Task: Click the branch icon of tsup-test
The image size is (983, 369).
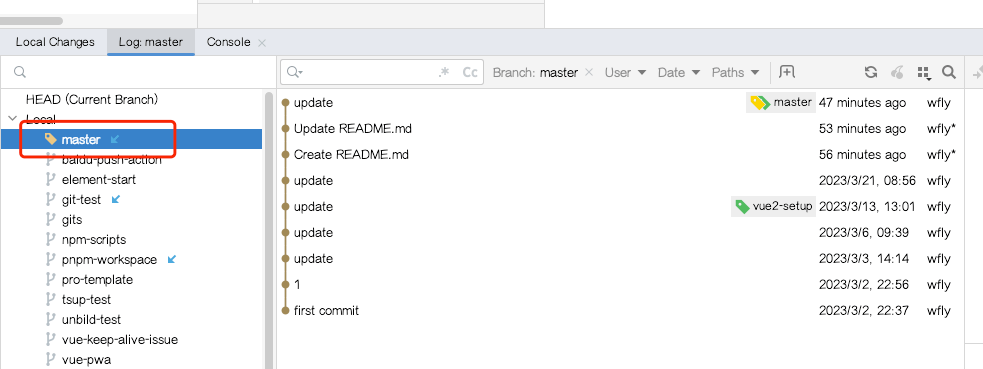Action: coord(51,299)
